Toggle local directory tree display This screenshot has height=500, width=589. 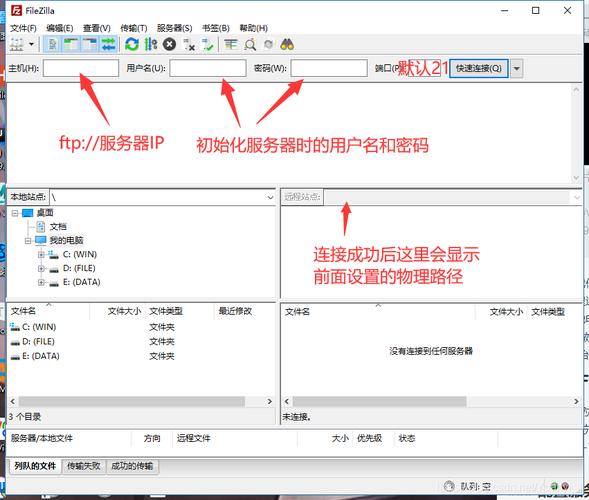71,44
